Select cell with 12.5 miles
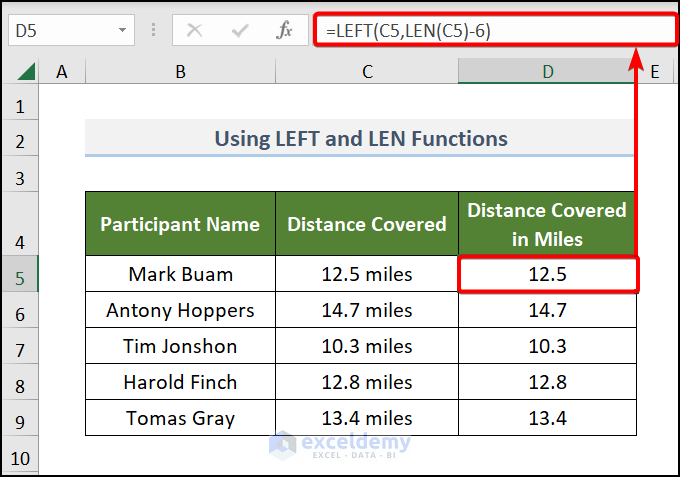 coord(367,274)
